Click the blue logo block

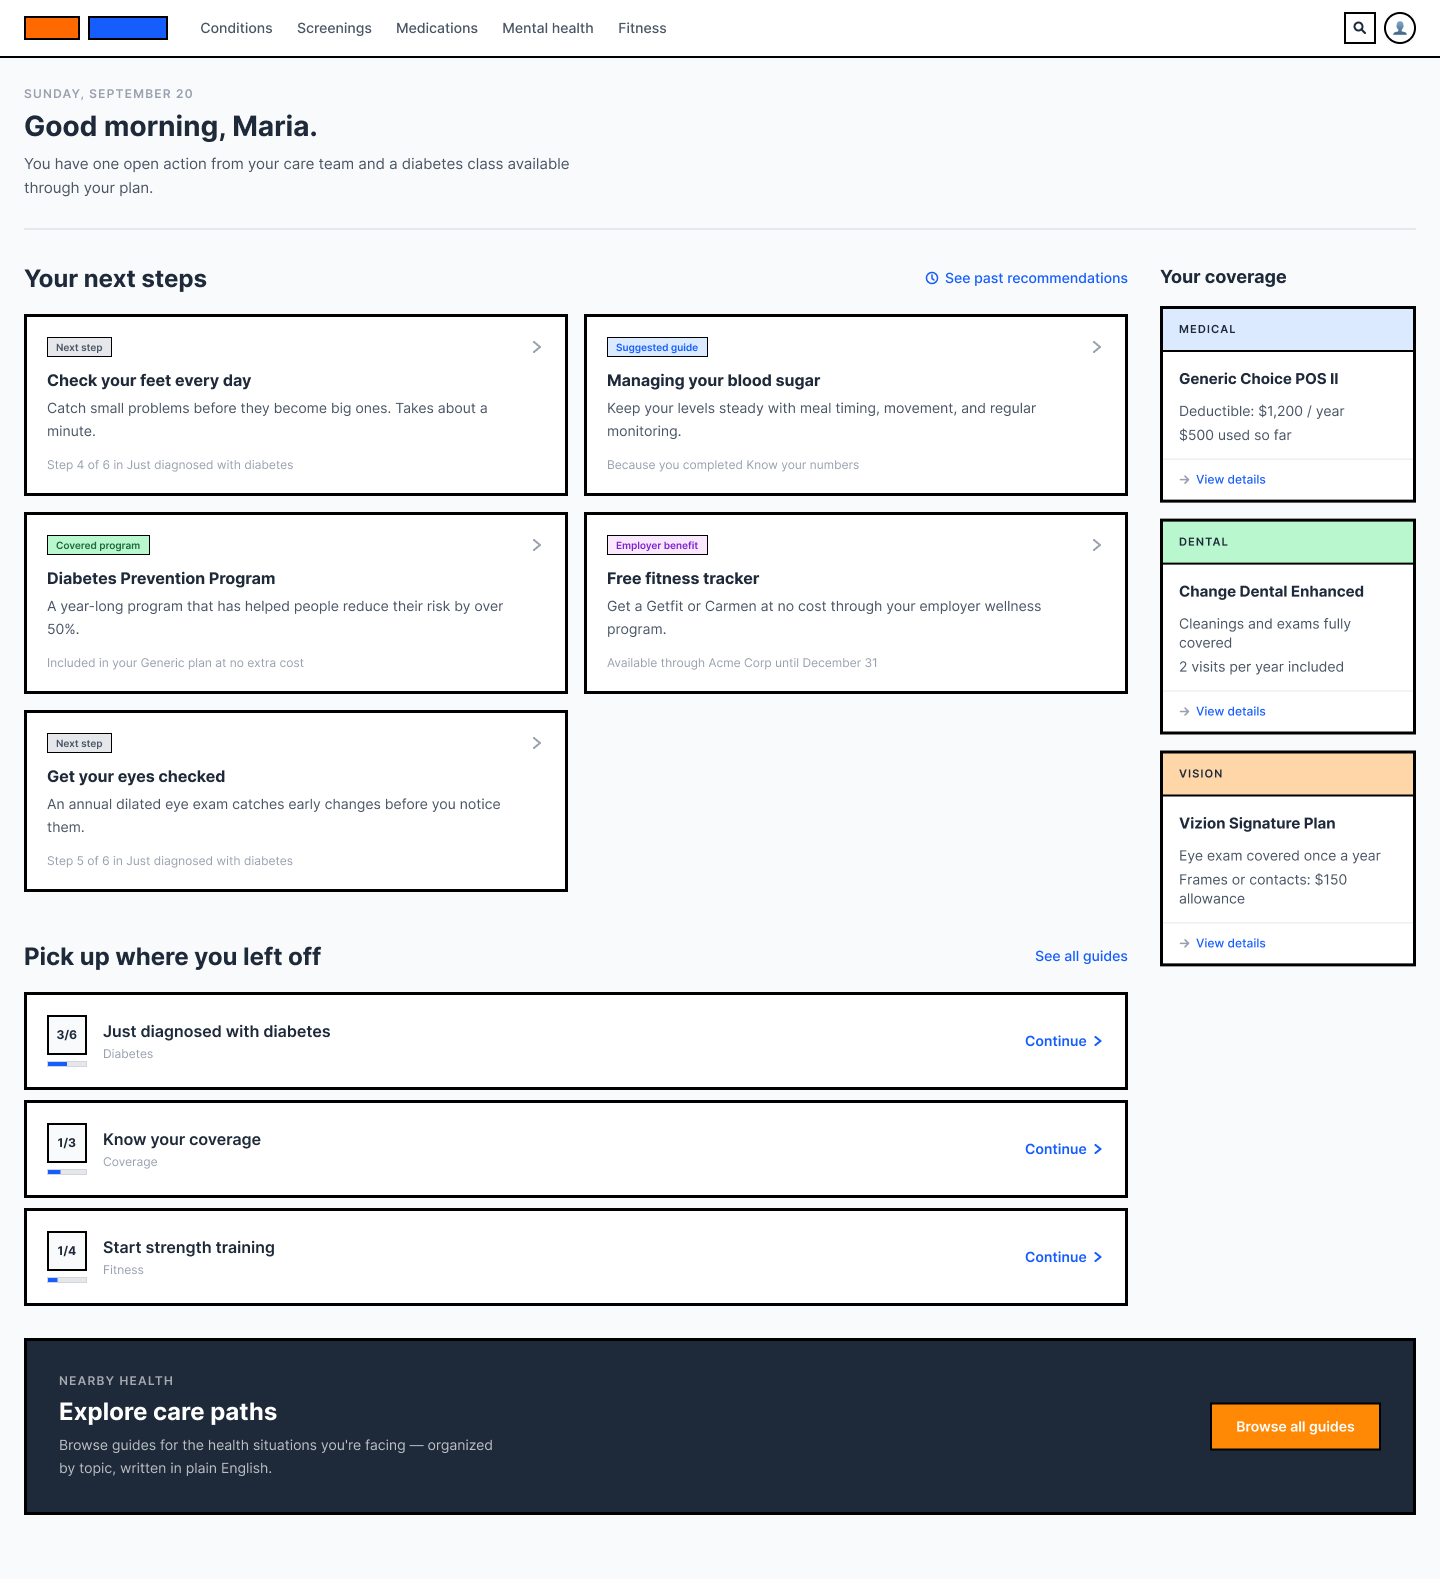[x=128, y=28]
